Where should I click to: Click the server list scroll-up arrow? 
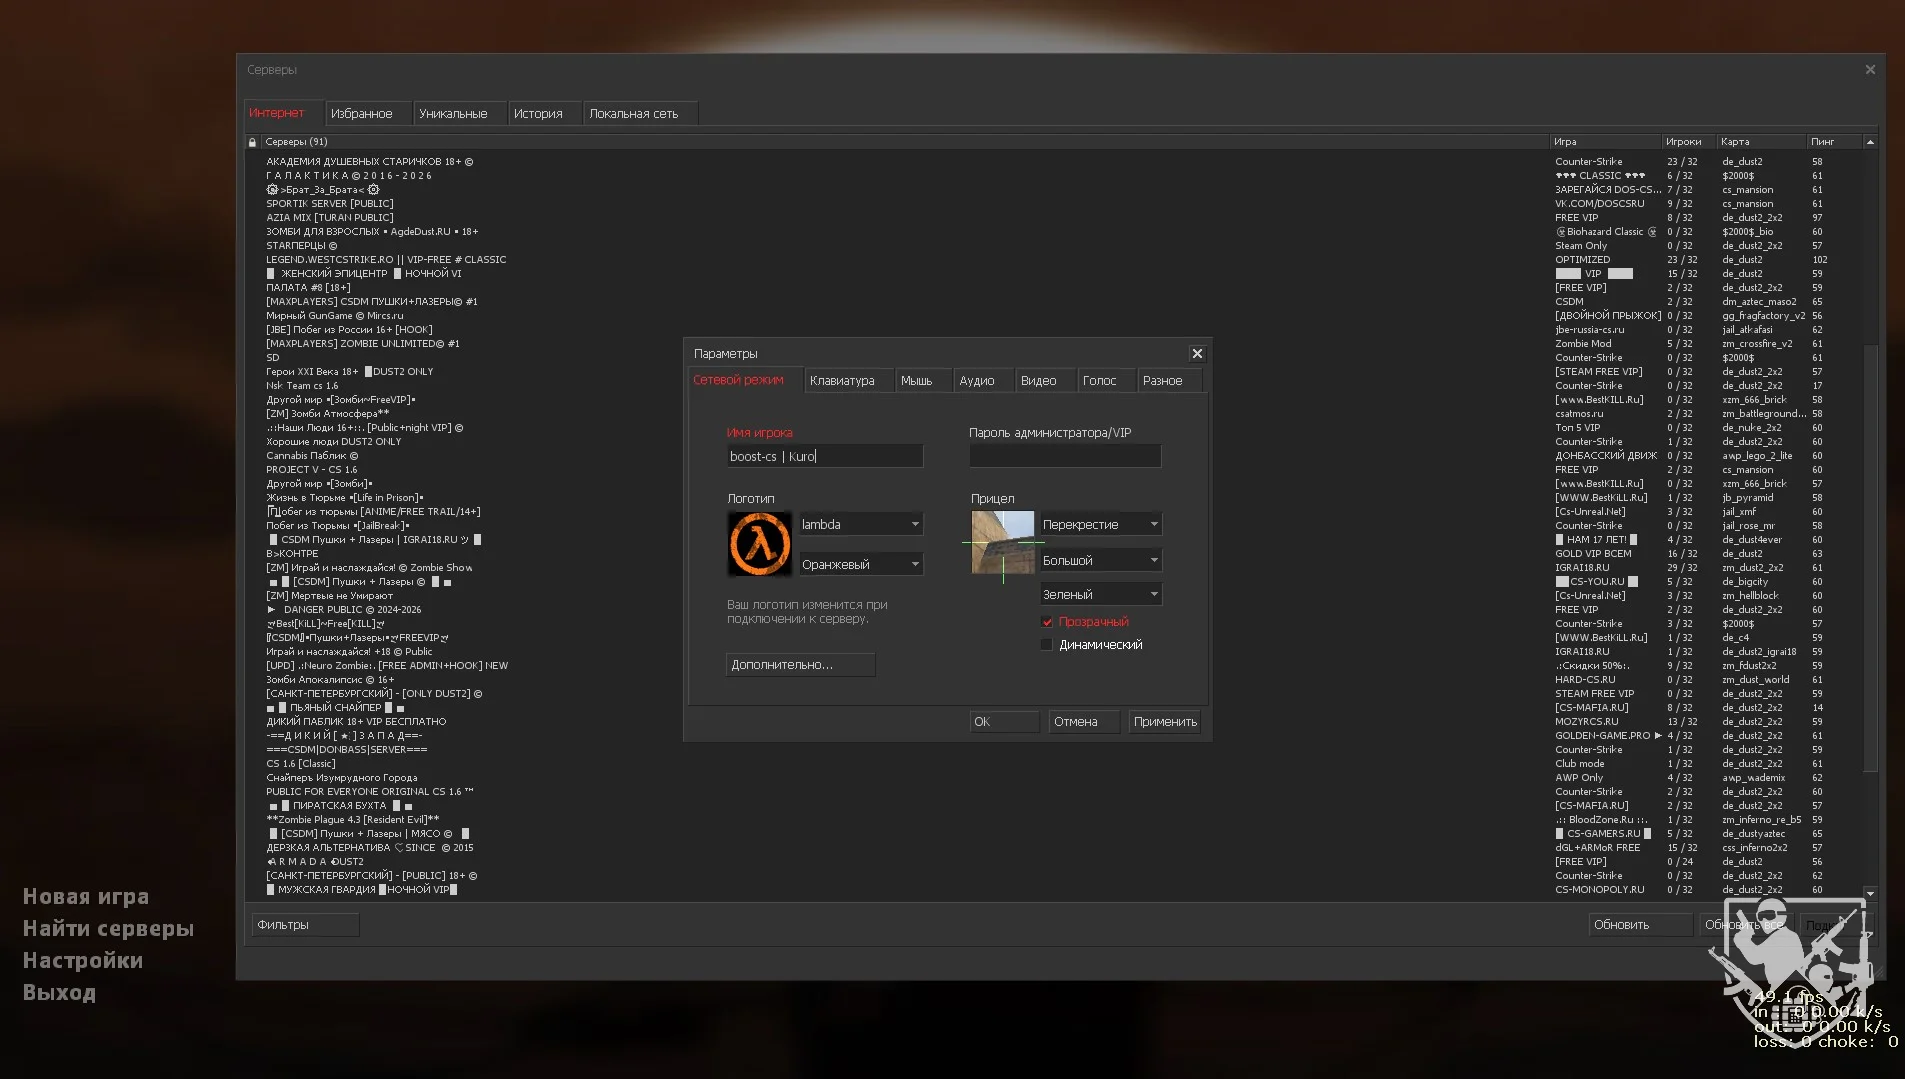pos(1870,142)
